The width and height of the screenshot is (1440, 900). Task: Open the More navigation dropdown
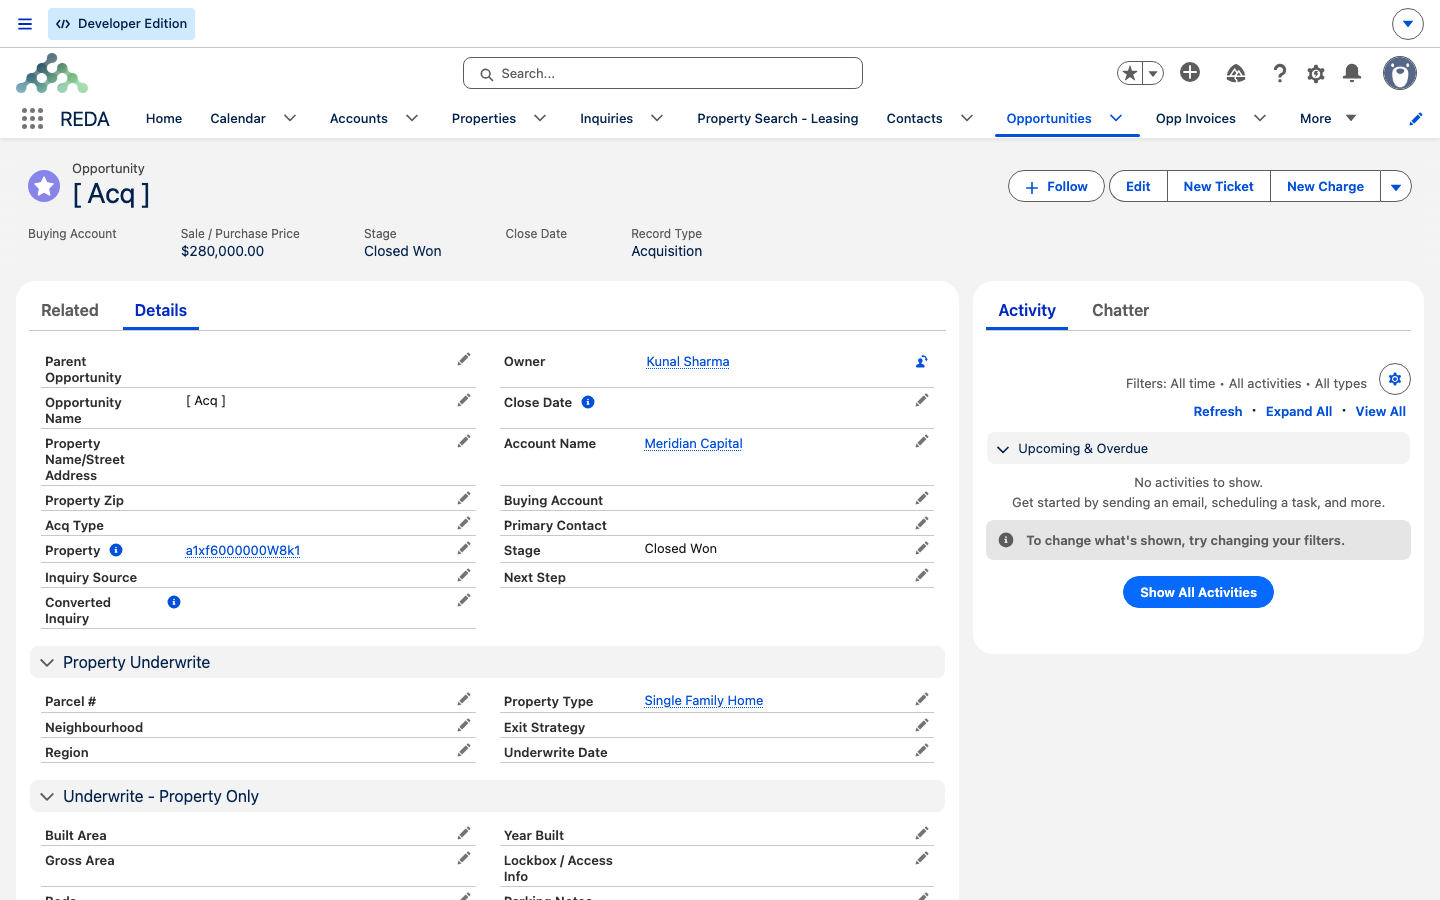[x=1328, y=118]
